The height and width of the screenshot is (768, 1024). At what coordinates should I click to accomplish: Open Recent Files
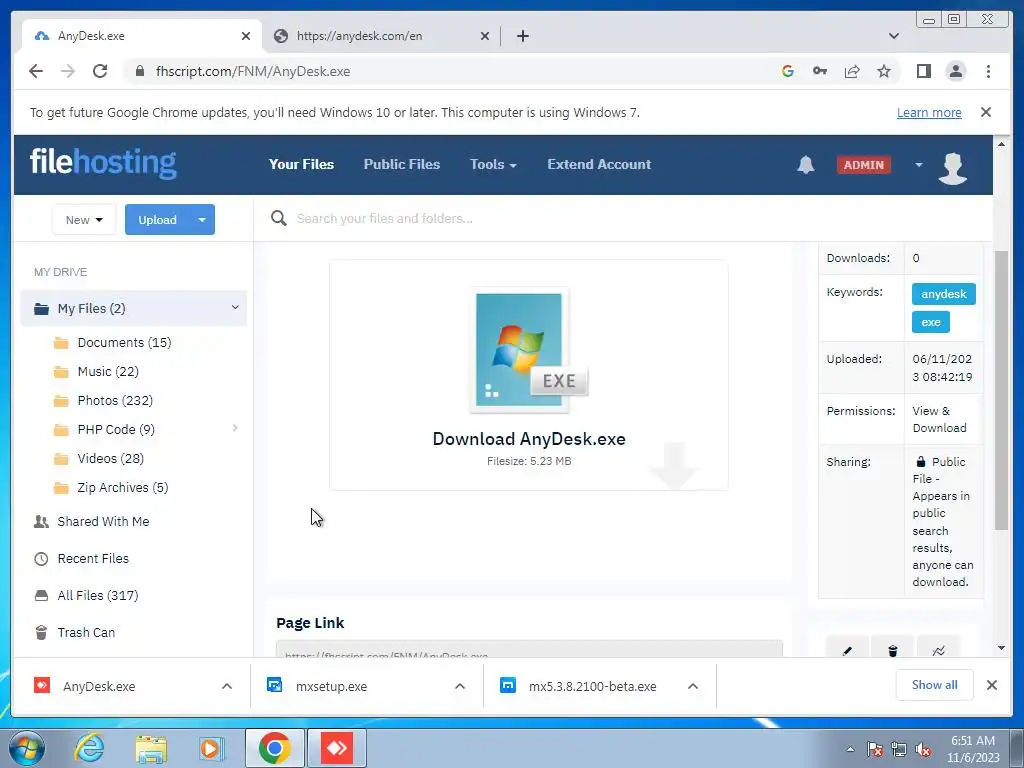(x=93, y=558)
